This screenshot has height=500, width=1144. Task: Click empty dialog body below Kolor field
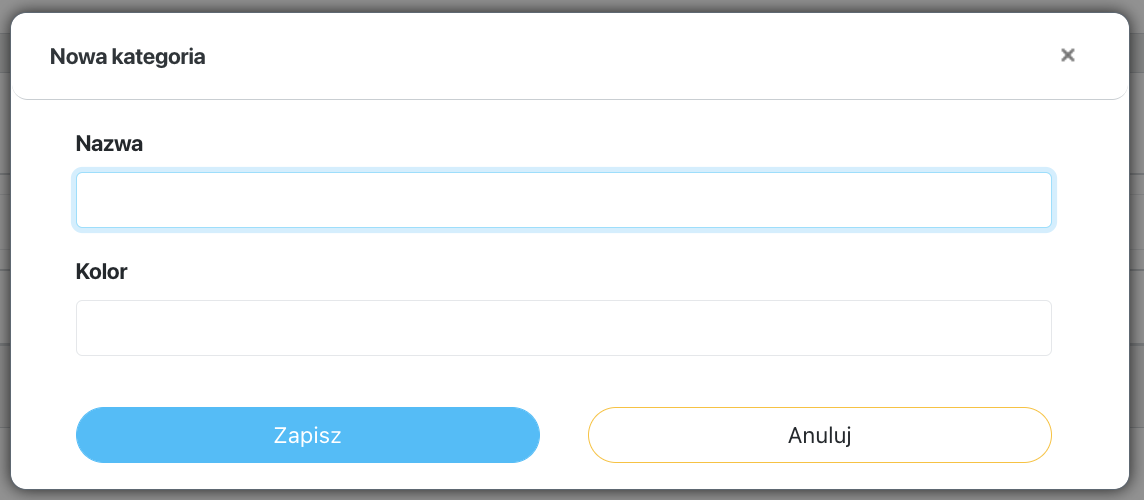click(x=564, y=381)
